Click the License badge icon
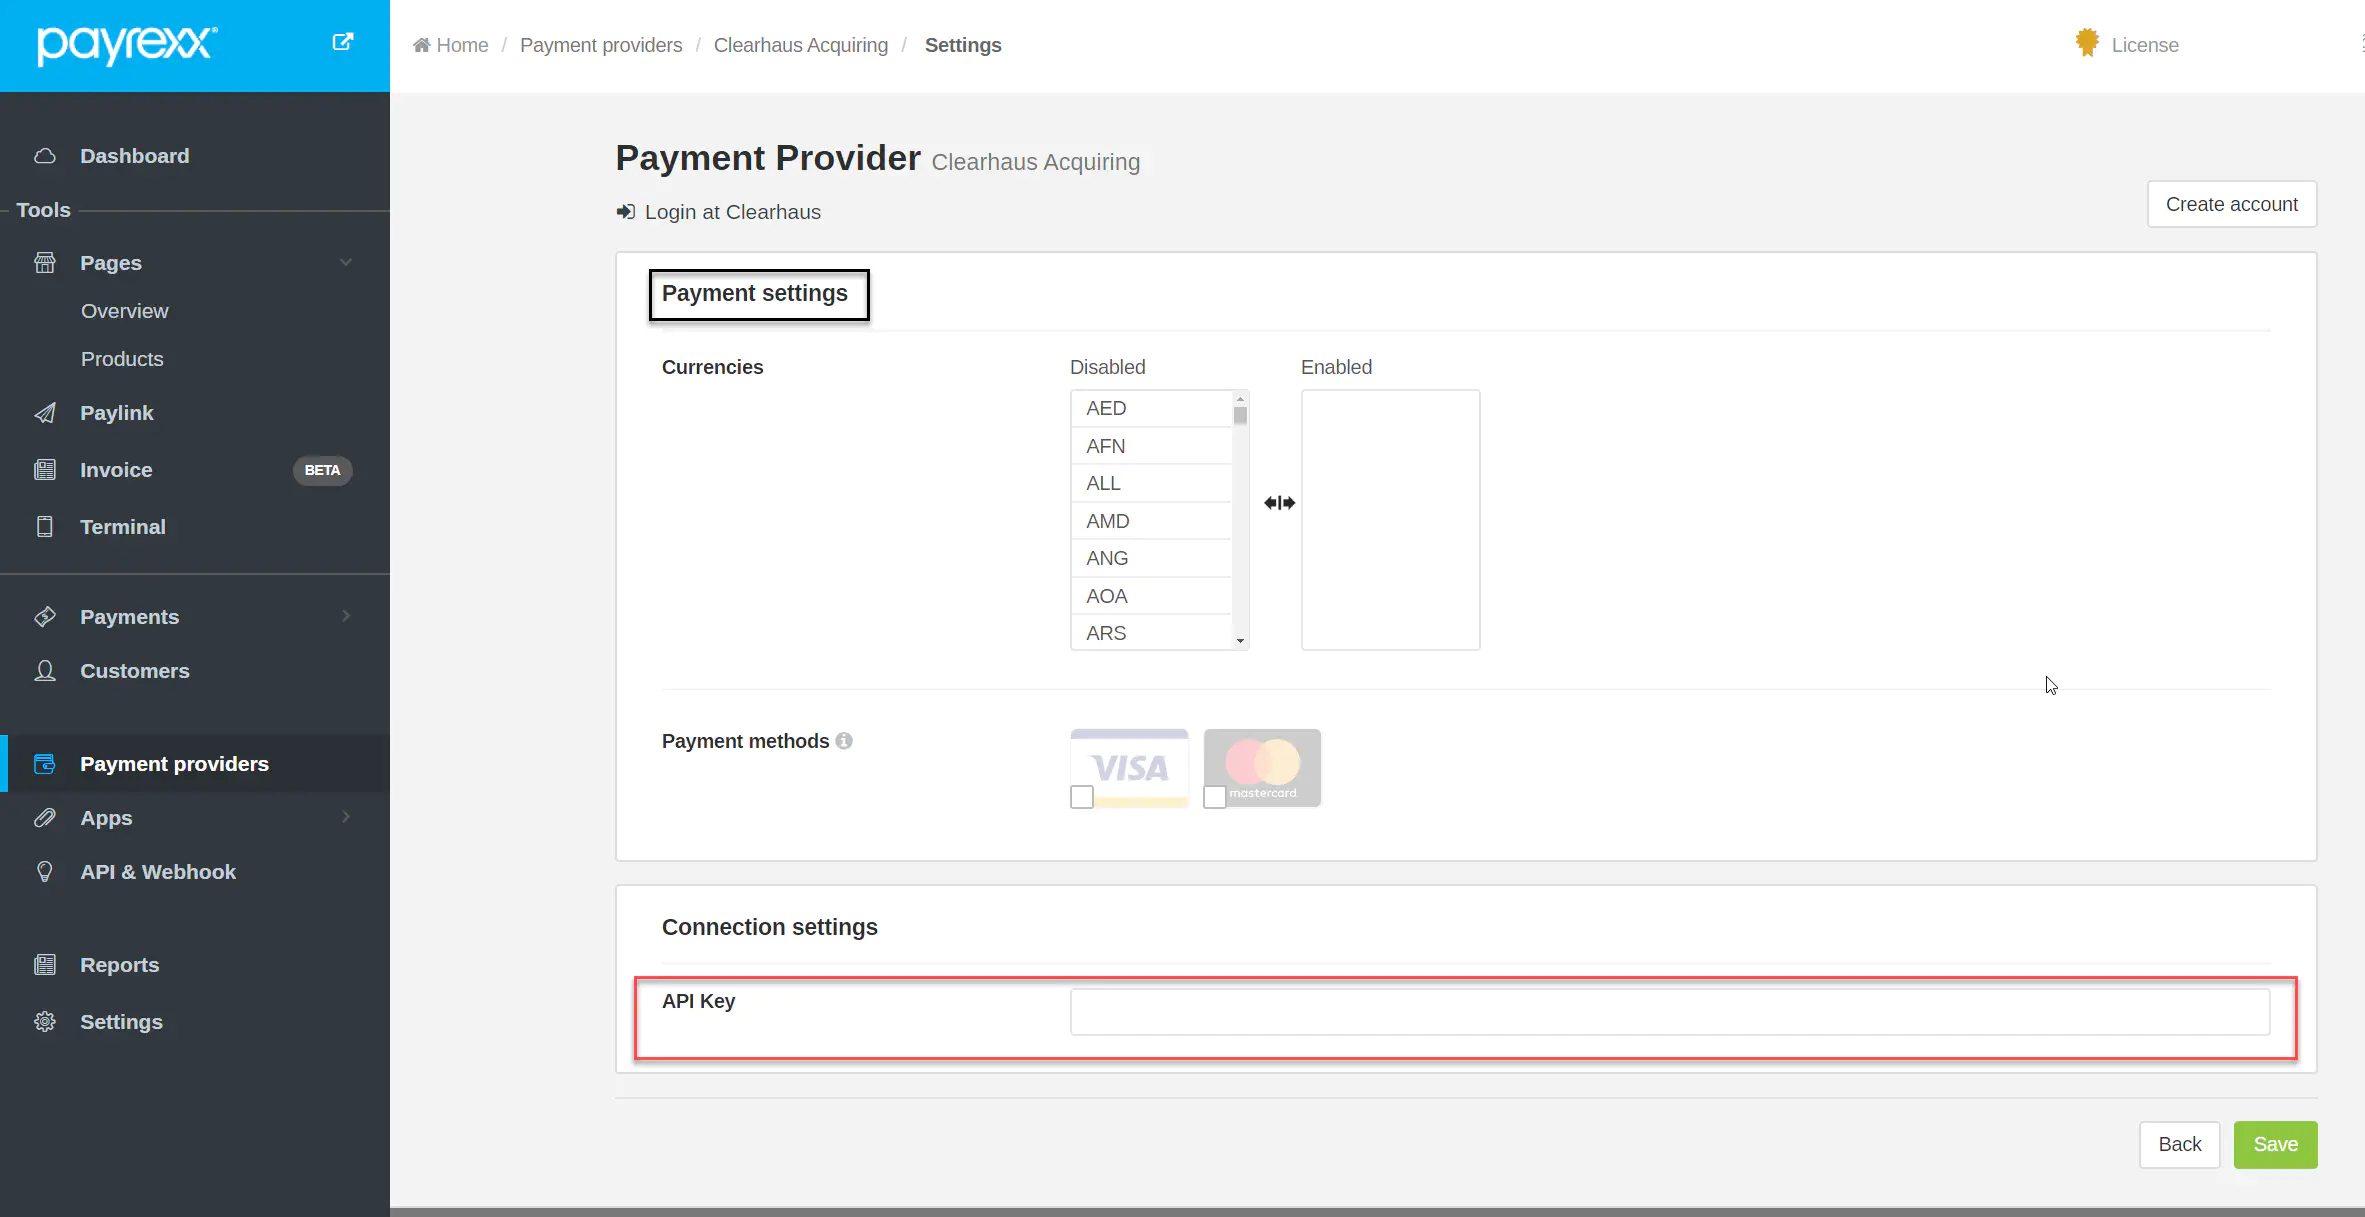Screen dimensions: 2365x1217 point(2087,43)
